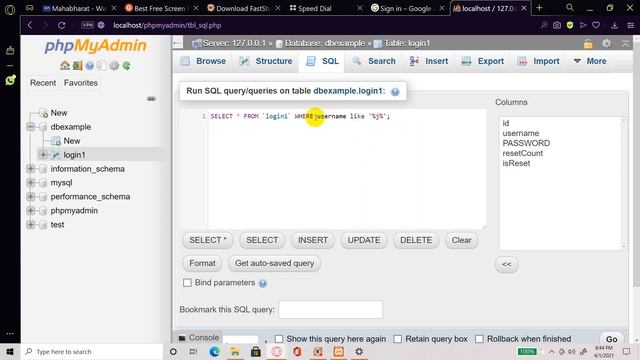Collapse the dbexample database tree node
The image size is (640, 360).
(31, 127)
